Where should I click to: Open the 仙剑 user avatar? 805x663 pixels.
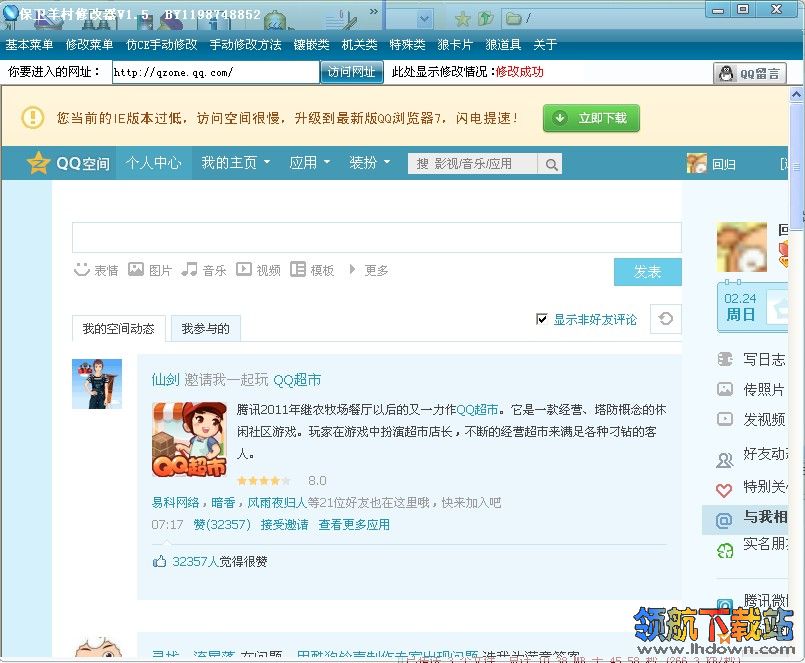pyautogui.click(x=97, y=384)
